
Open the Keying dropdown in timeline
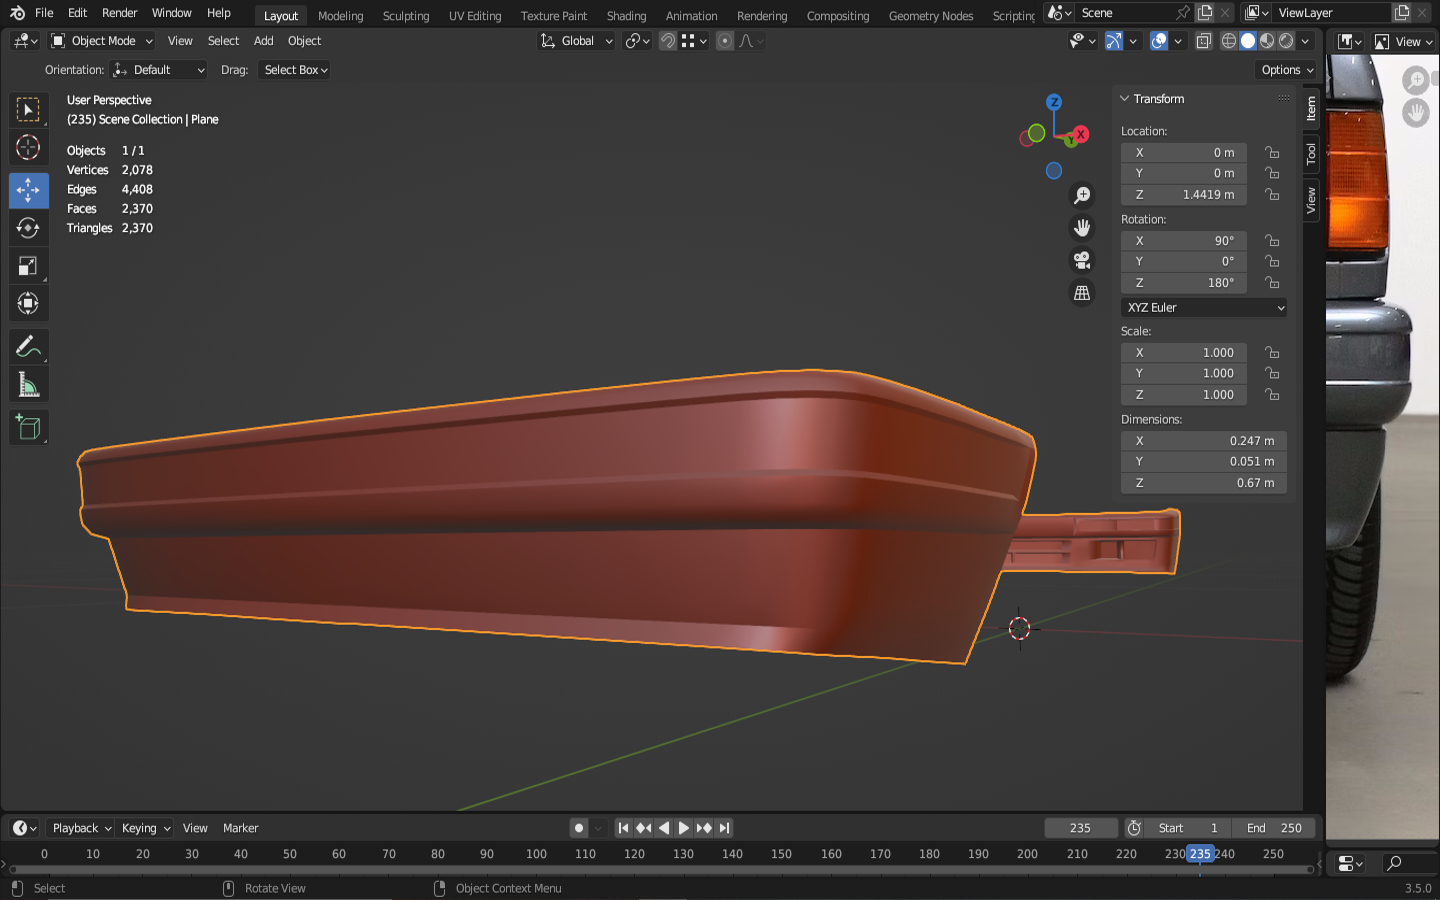(146, 828)
